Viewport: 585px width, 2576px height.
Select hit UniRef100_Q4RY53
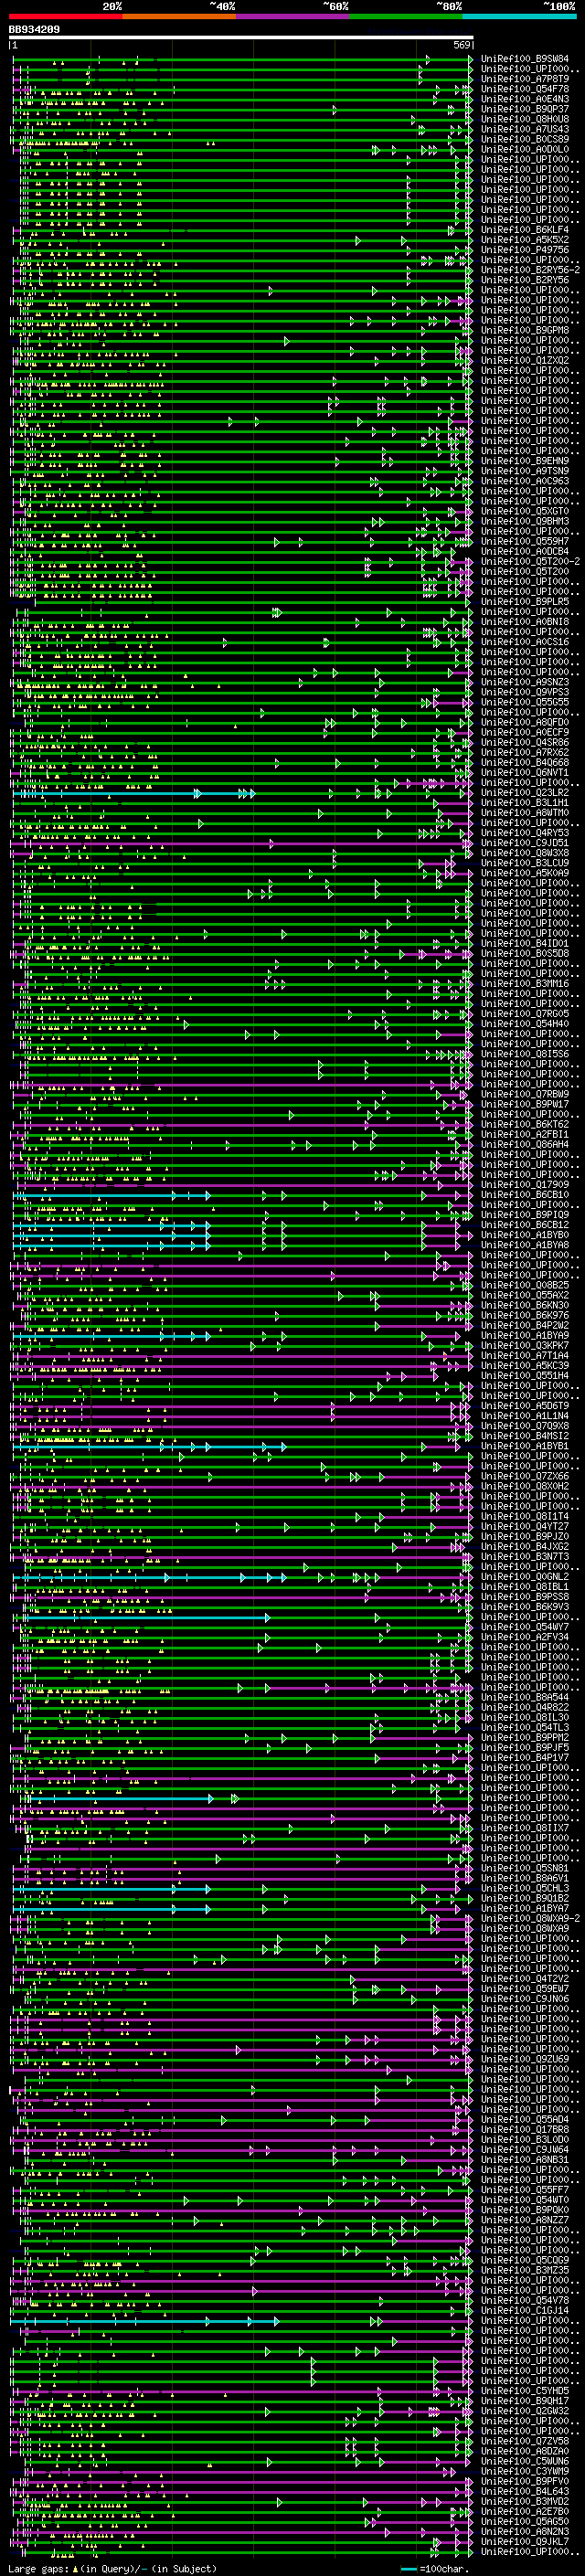click(525, 833)
